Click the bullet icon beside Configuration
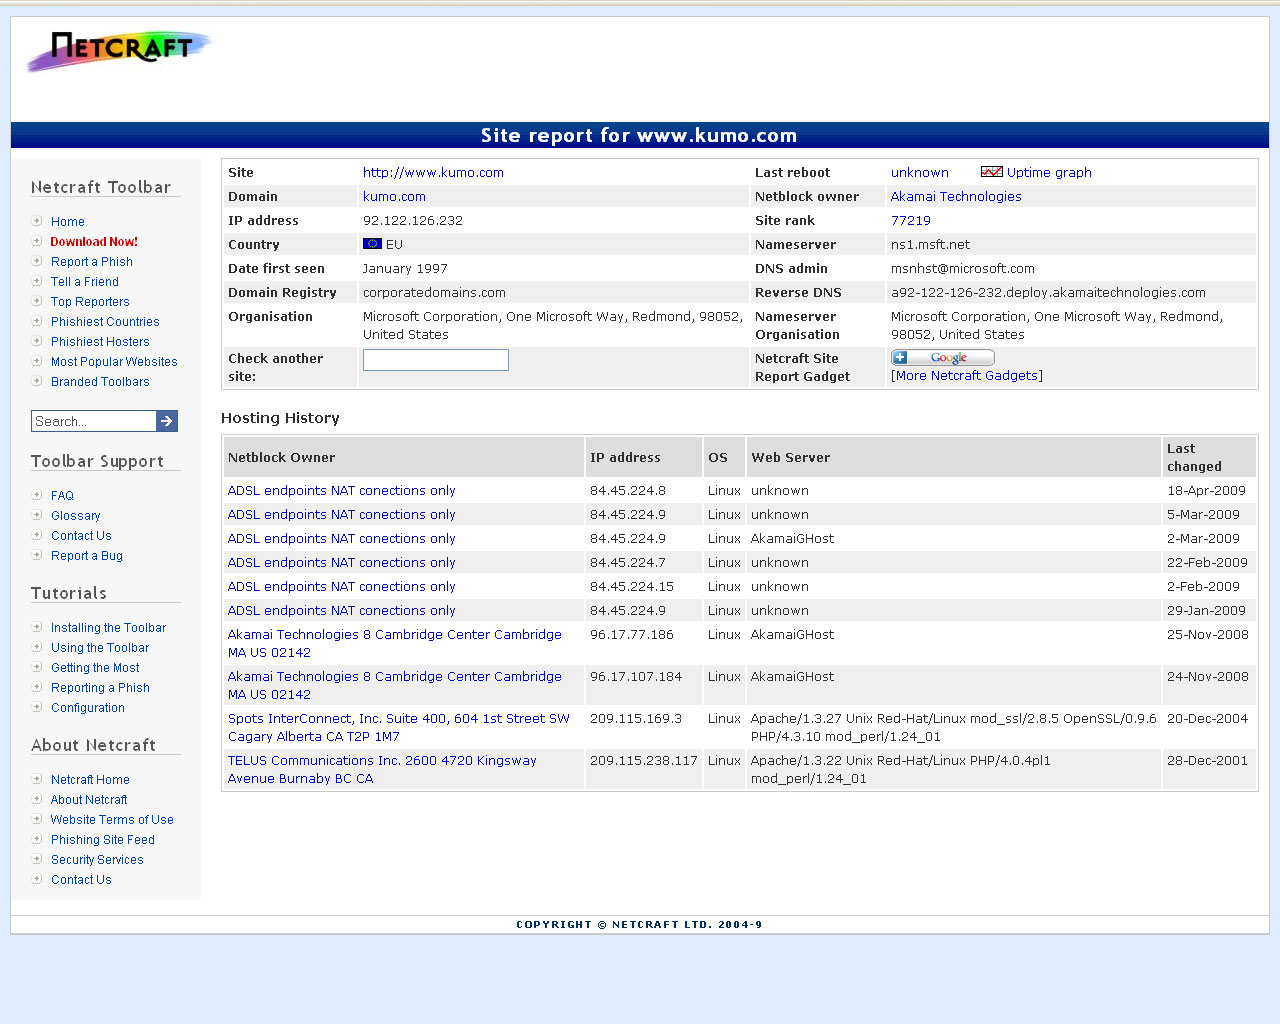 (37, 707)
